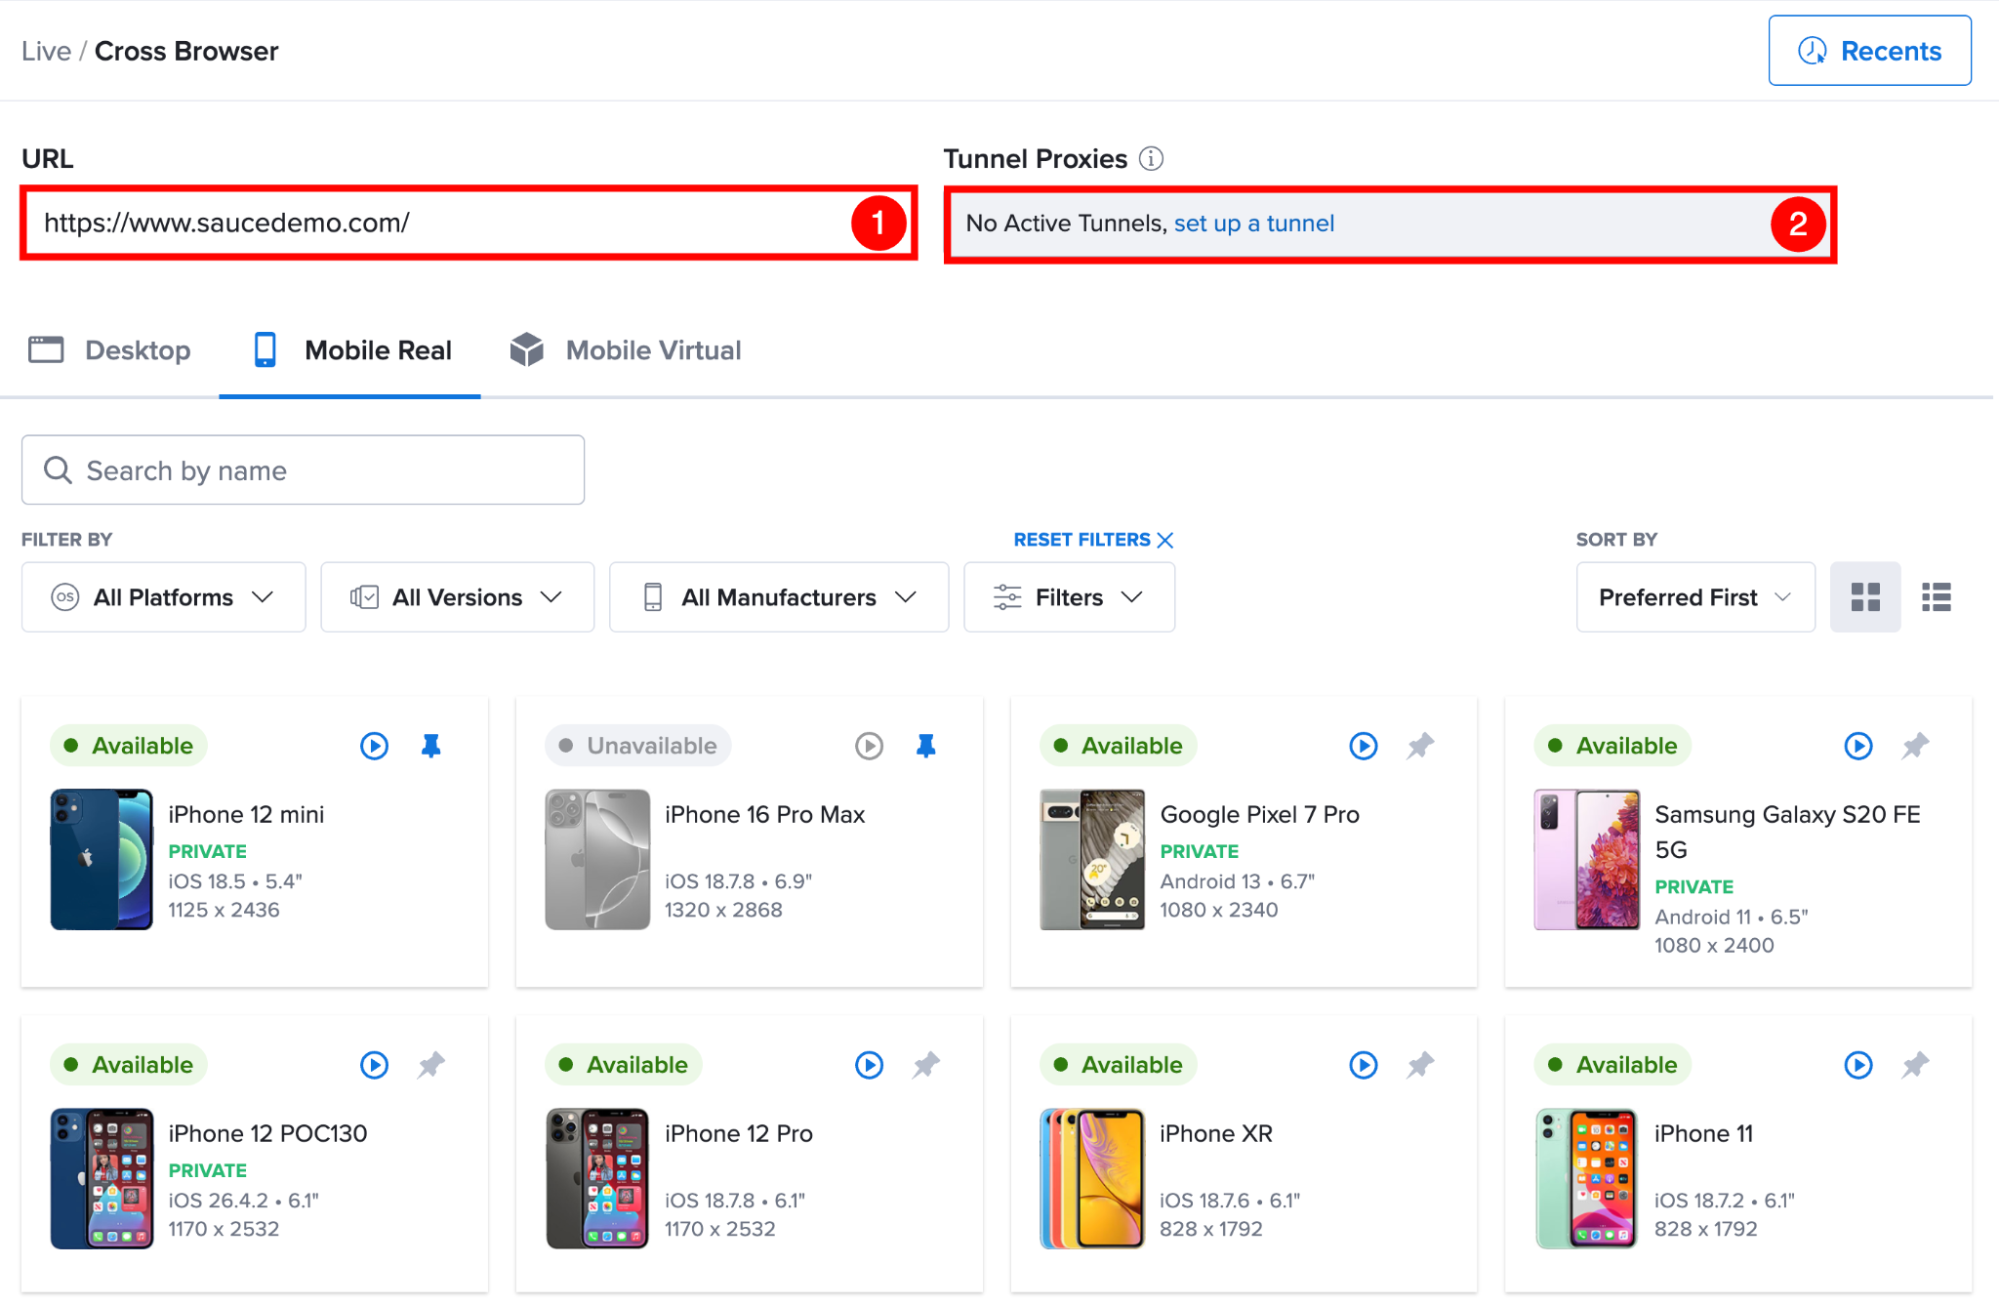Switch to grid view layout
This screenshot has width=1999, height=1307.
[x=1865, y=597]
